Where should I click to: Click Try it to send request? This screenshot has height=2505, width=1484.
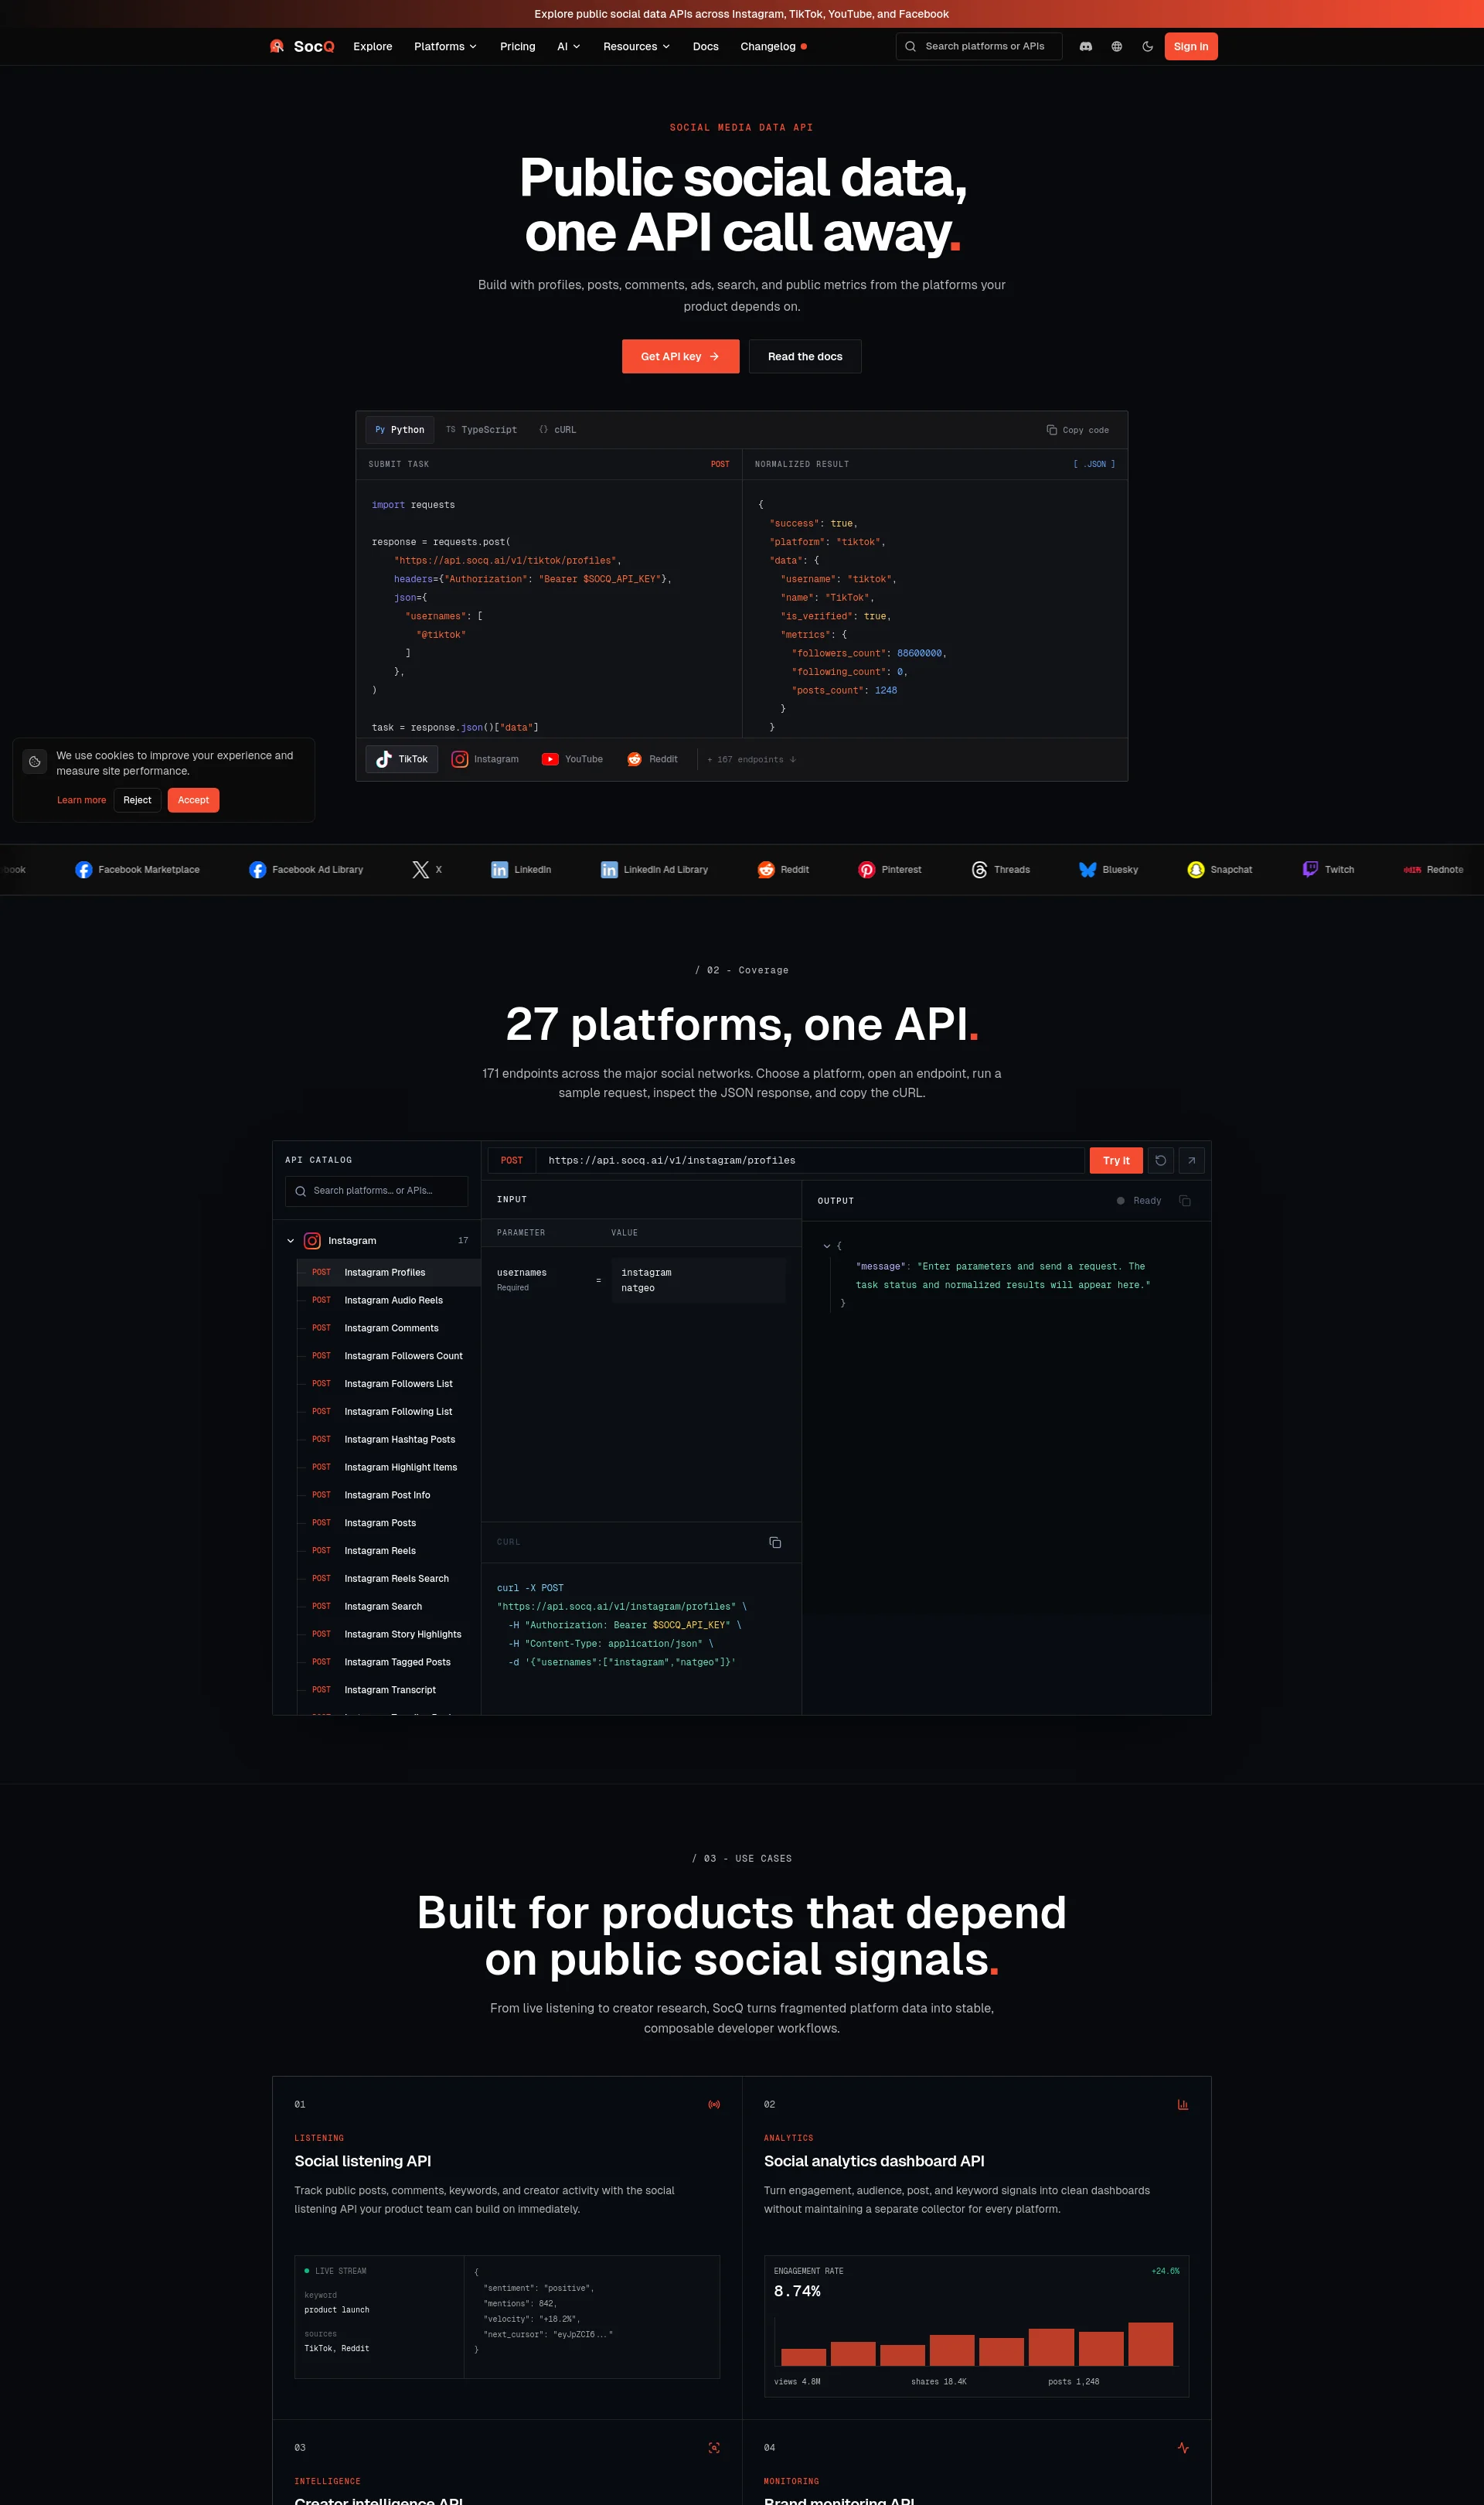pos(1116,1160)
